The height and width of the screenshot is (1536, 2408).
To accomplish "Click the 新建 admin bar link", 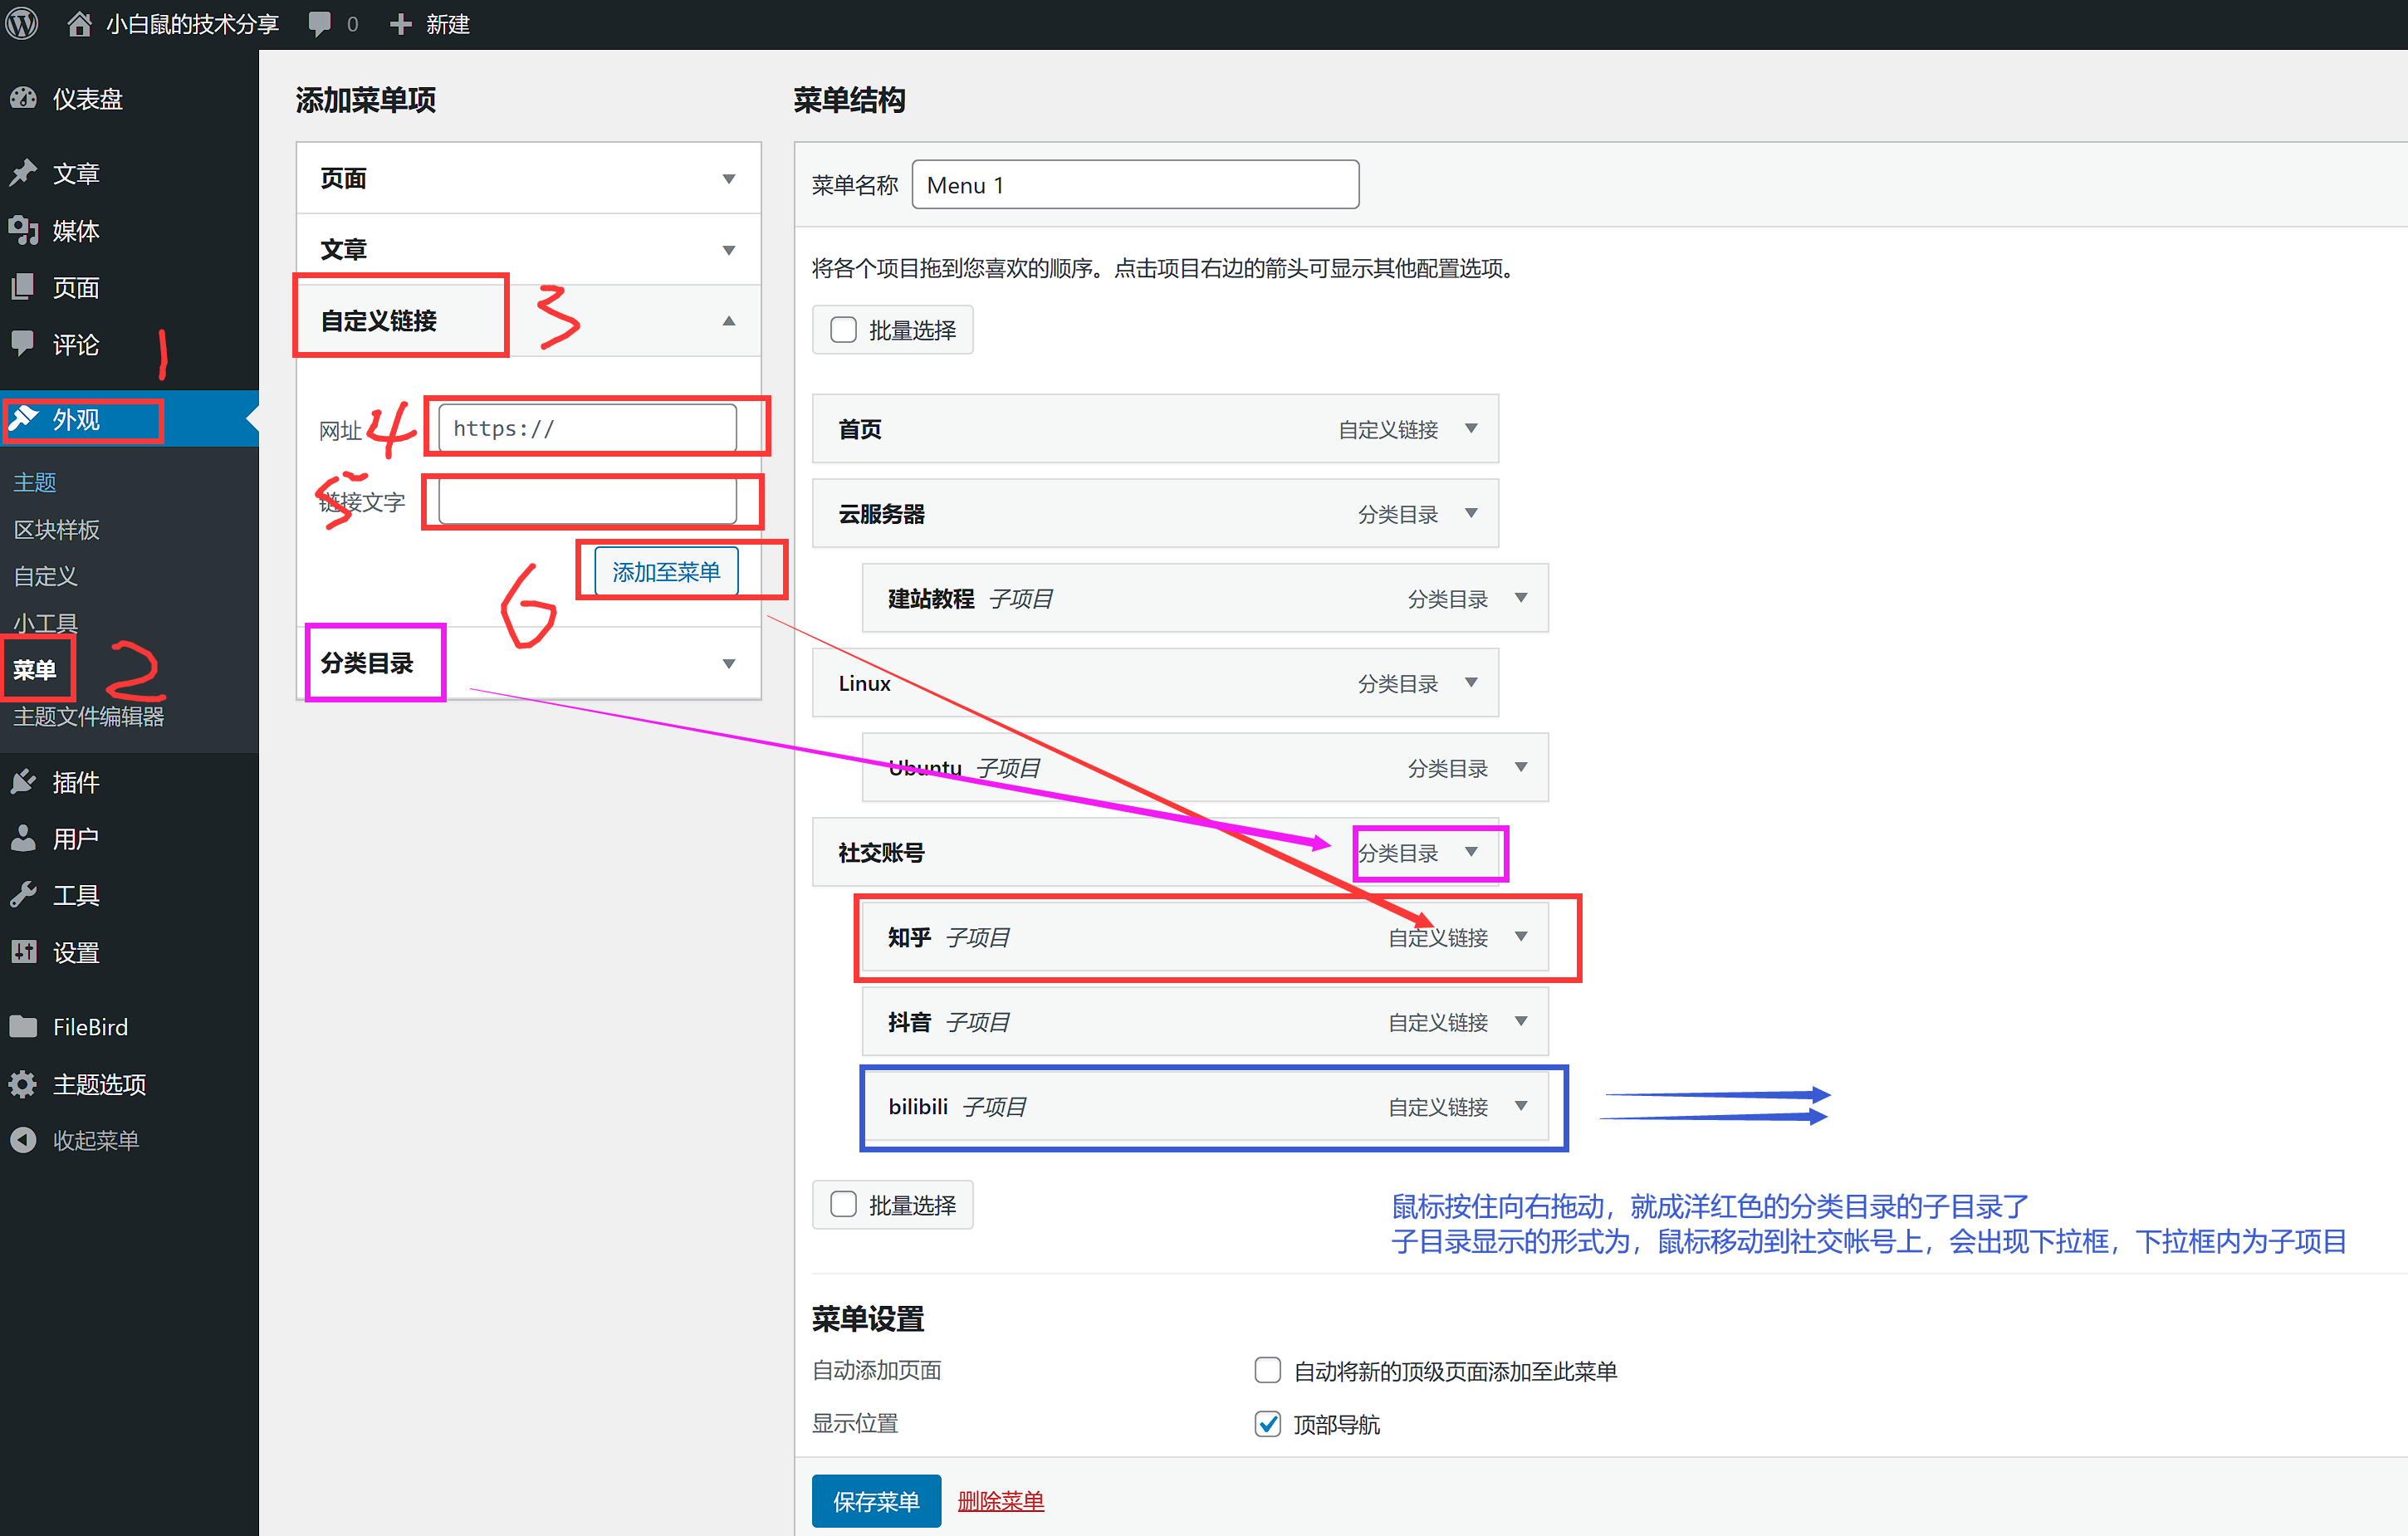I will click(x=448, y=24).
